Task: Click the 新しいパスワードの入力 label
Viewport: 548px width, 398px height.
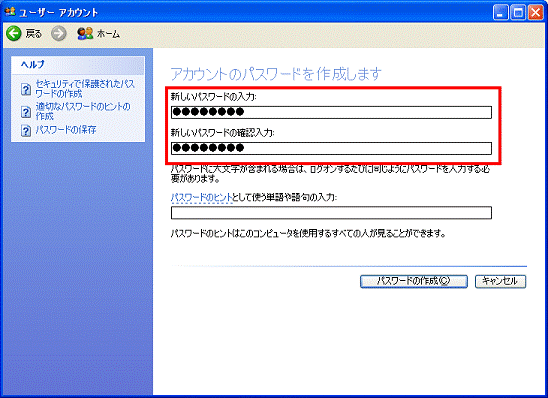Action: click(x=214, y=96)
